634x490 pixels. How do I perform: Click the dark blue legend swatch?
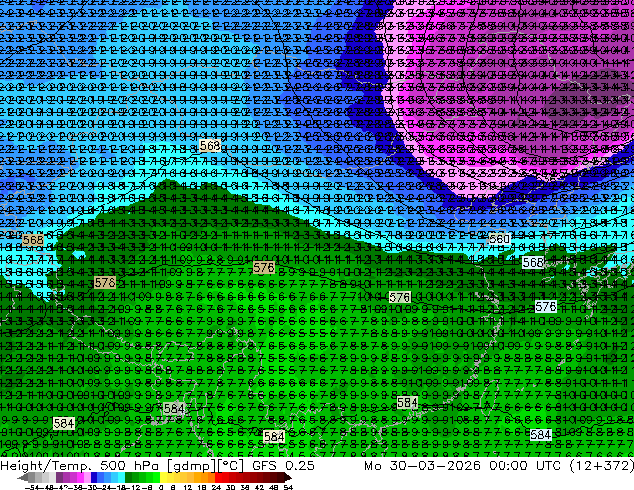(94, 477)
